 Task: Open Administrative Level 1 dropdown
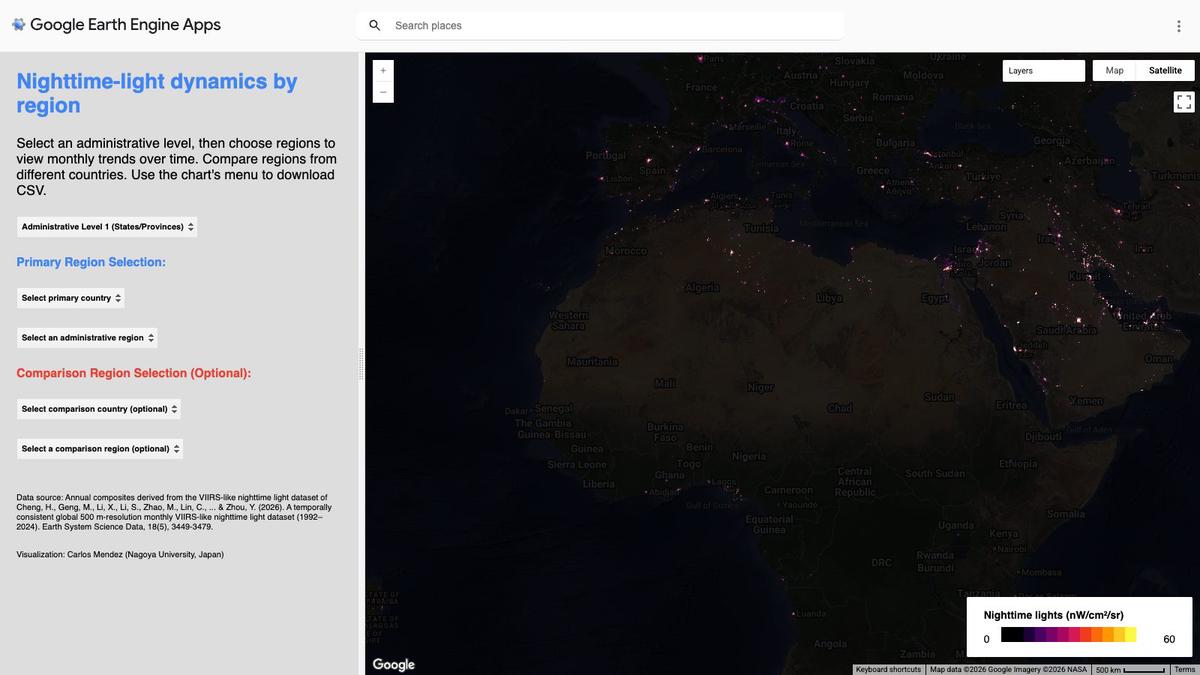pyautogui.click(x=107, y=227)
